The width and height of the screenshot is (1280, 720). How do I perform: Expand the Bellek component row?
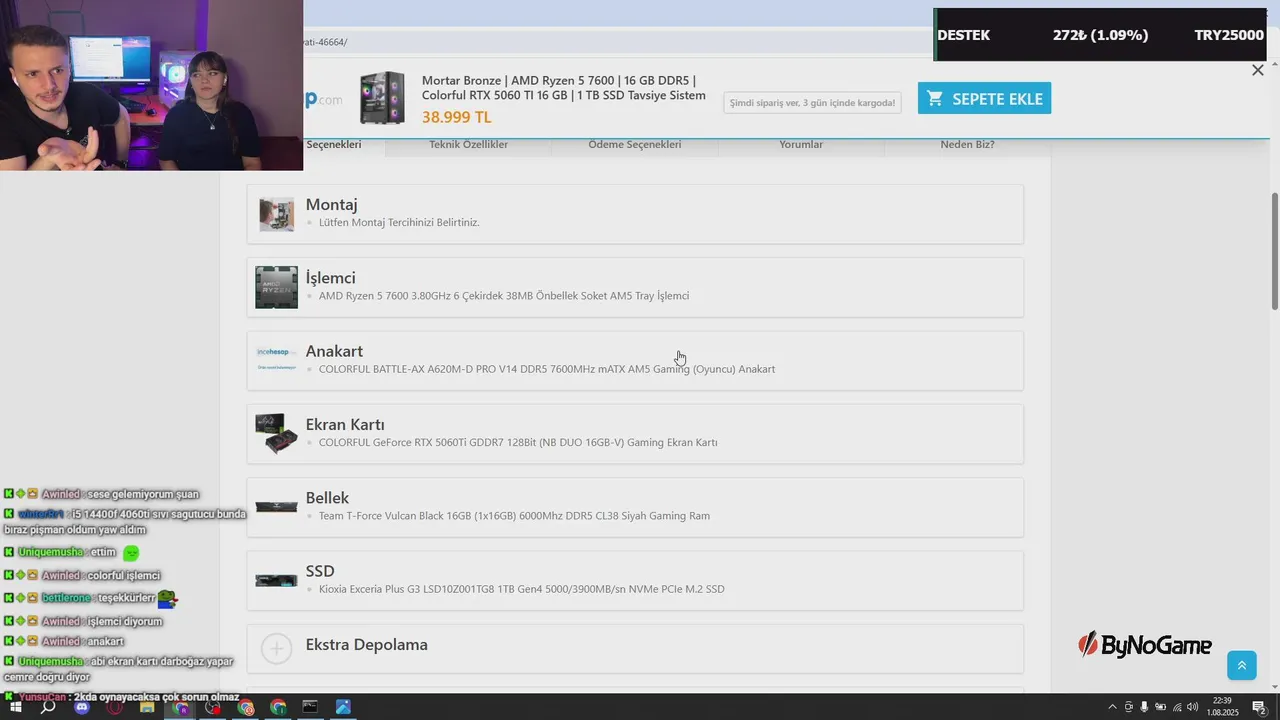635,507
